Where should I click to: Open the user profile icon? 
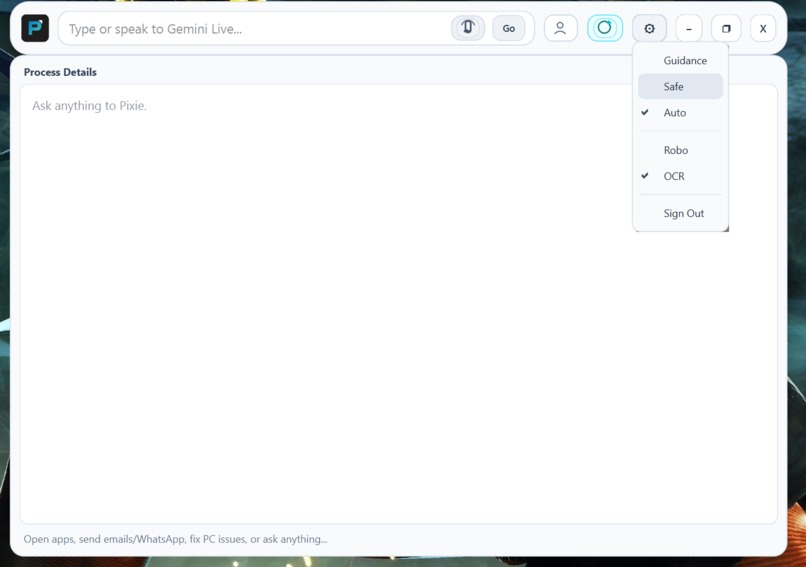coord(560,28)
